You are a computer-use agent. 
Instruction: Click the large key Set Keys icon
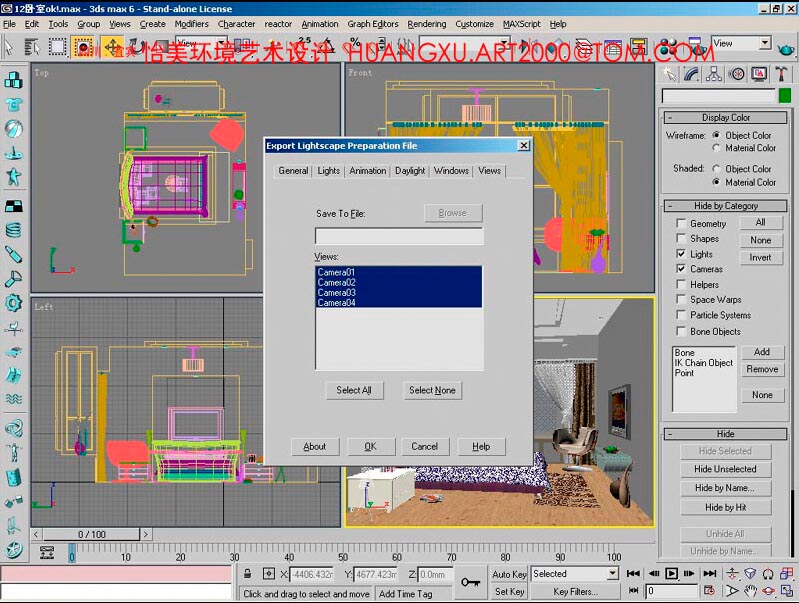(470, 582)
